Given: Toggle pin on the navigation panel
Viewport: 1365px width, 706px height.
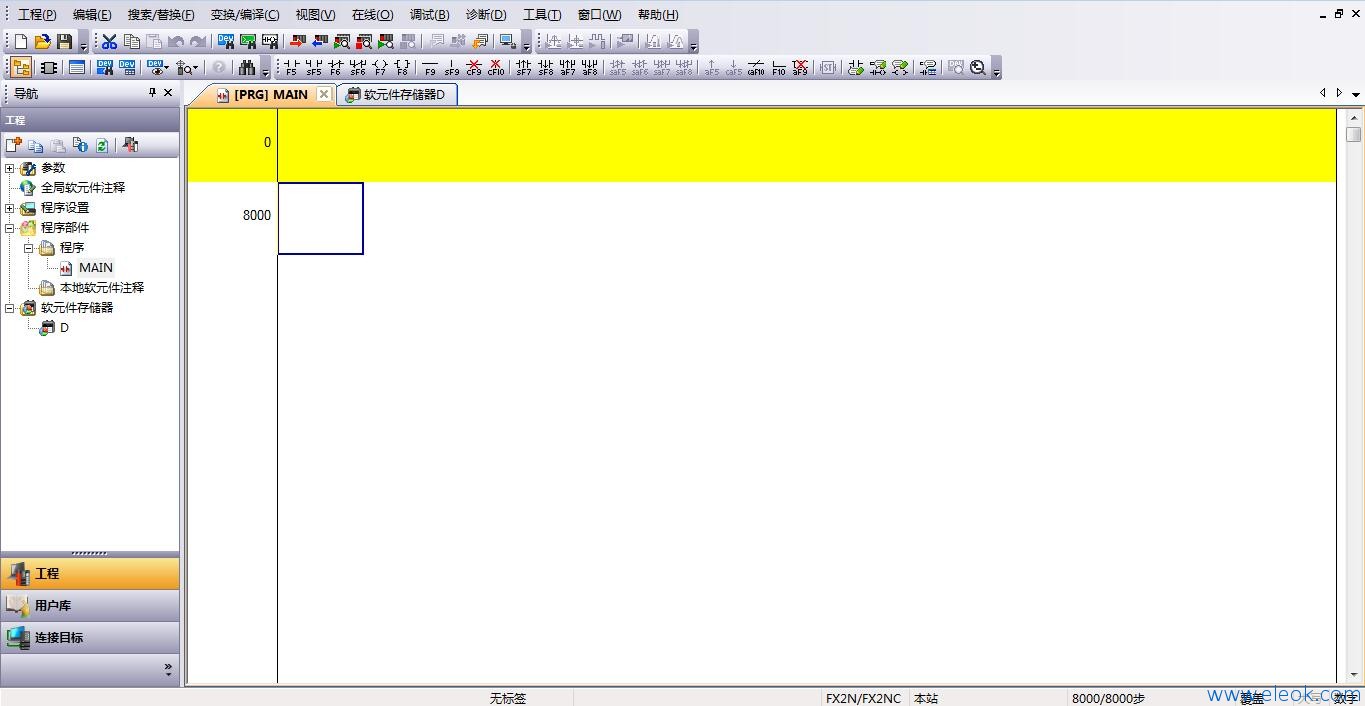Looking at the screenshot, I should (x=152, y=93).
